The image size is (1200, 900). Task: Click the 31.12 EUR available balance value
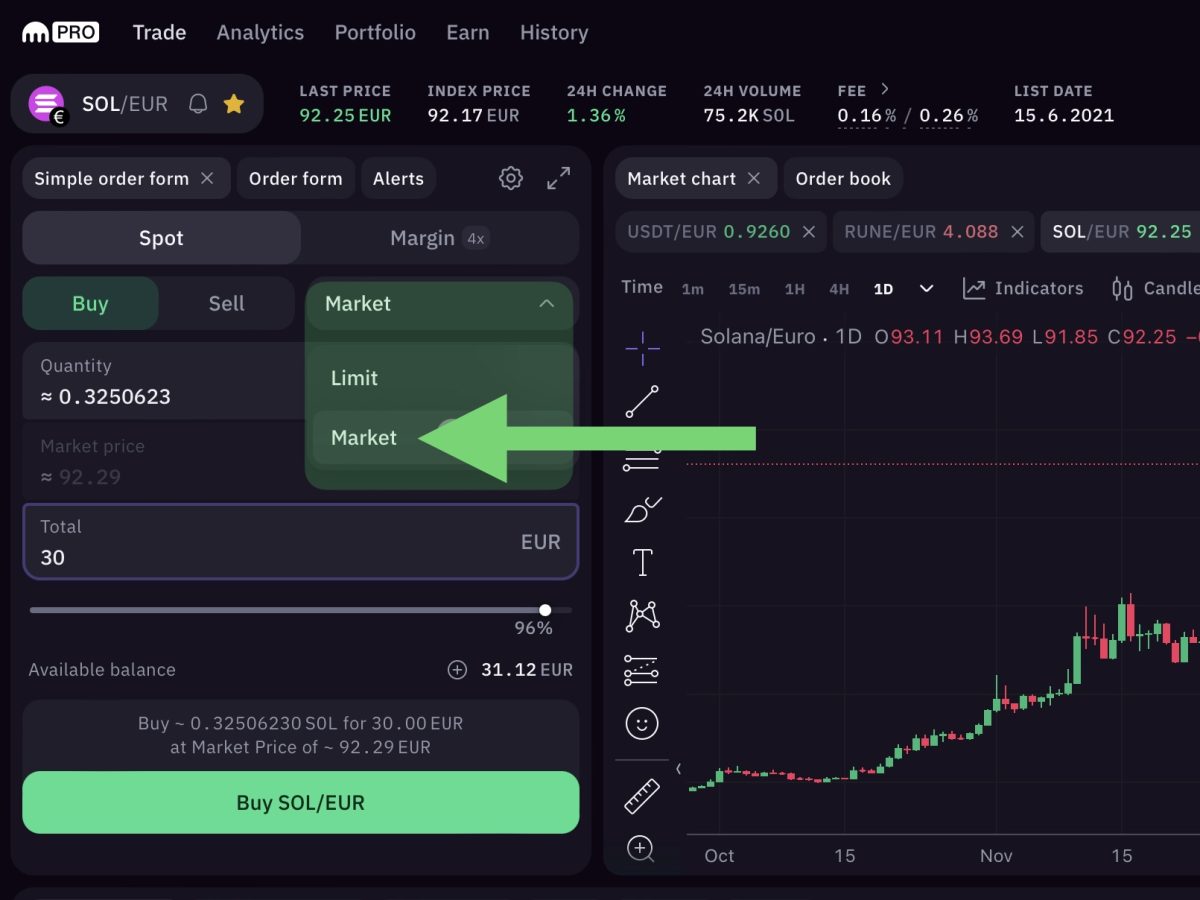[527, 670]
